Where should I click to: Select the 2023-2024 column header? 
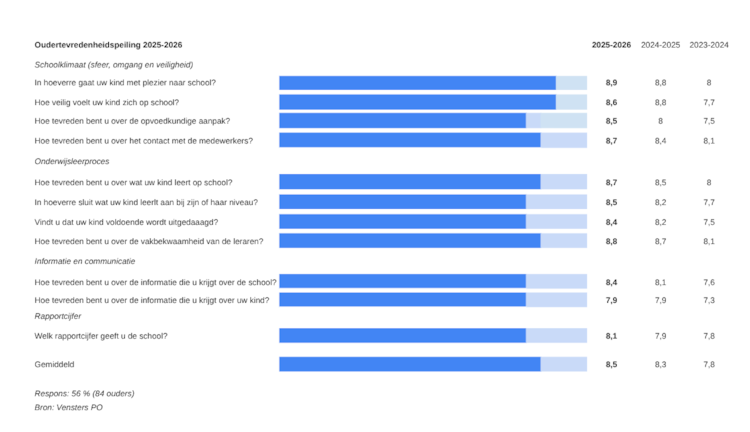[709, 45]
